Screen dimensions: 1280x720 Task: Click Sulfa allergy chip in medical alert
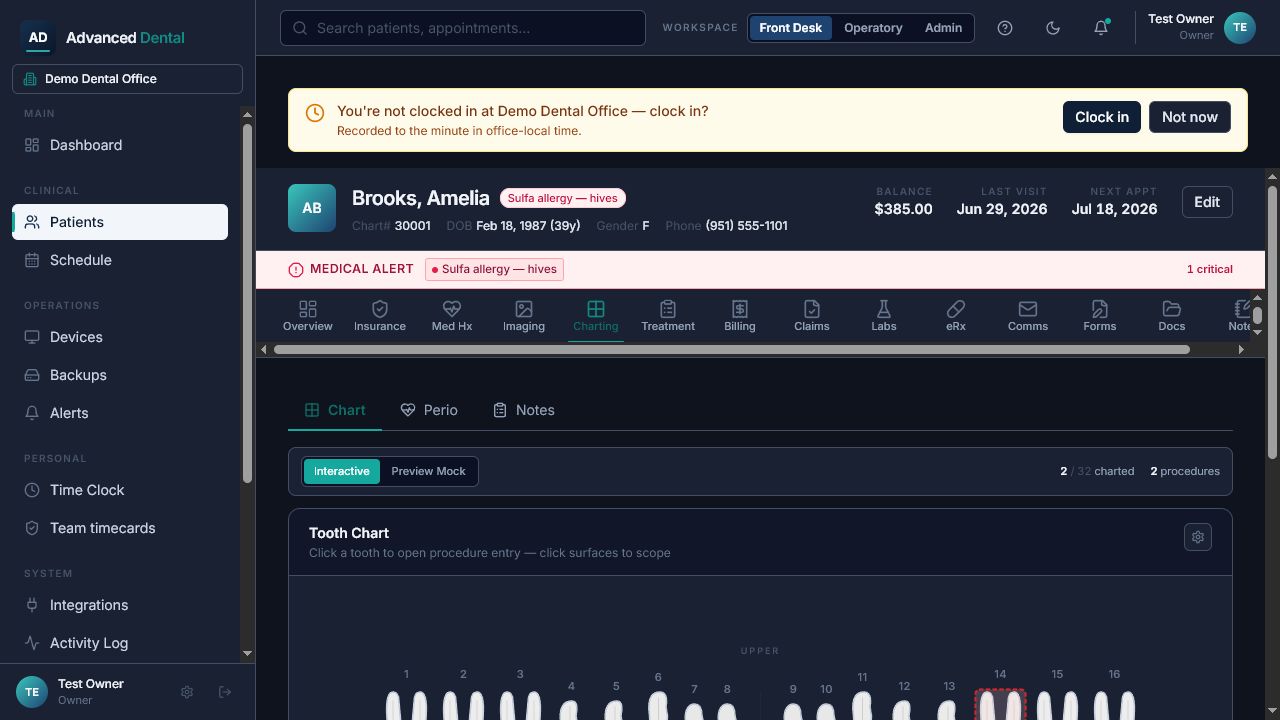click(x=495, y=269)
